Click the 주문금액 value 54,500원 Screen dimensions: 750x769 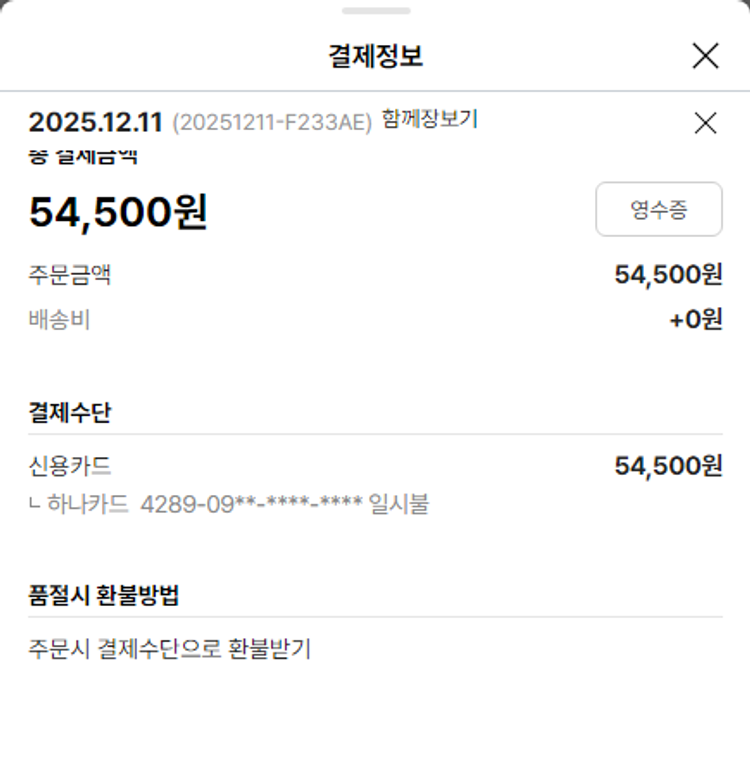(x=668, y=274)
